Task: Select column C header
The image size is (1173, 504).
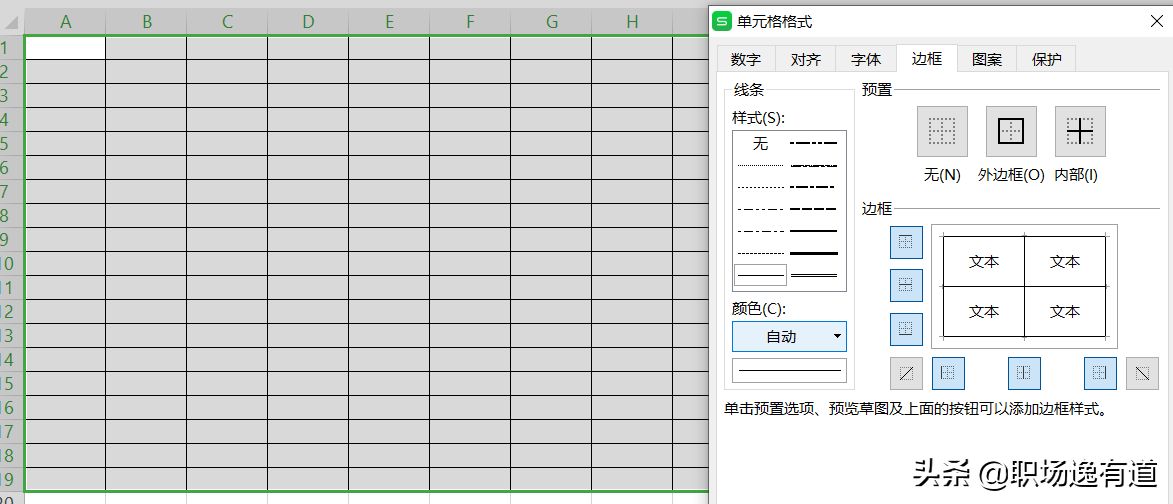Action: point(227,22)
